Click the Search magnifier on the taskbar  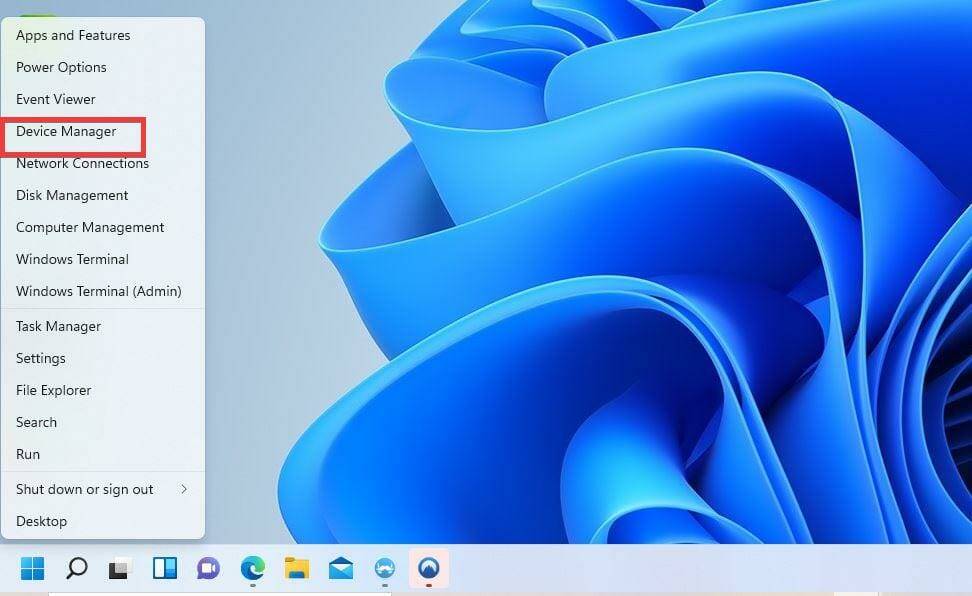click(75, 568)
